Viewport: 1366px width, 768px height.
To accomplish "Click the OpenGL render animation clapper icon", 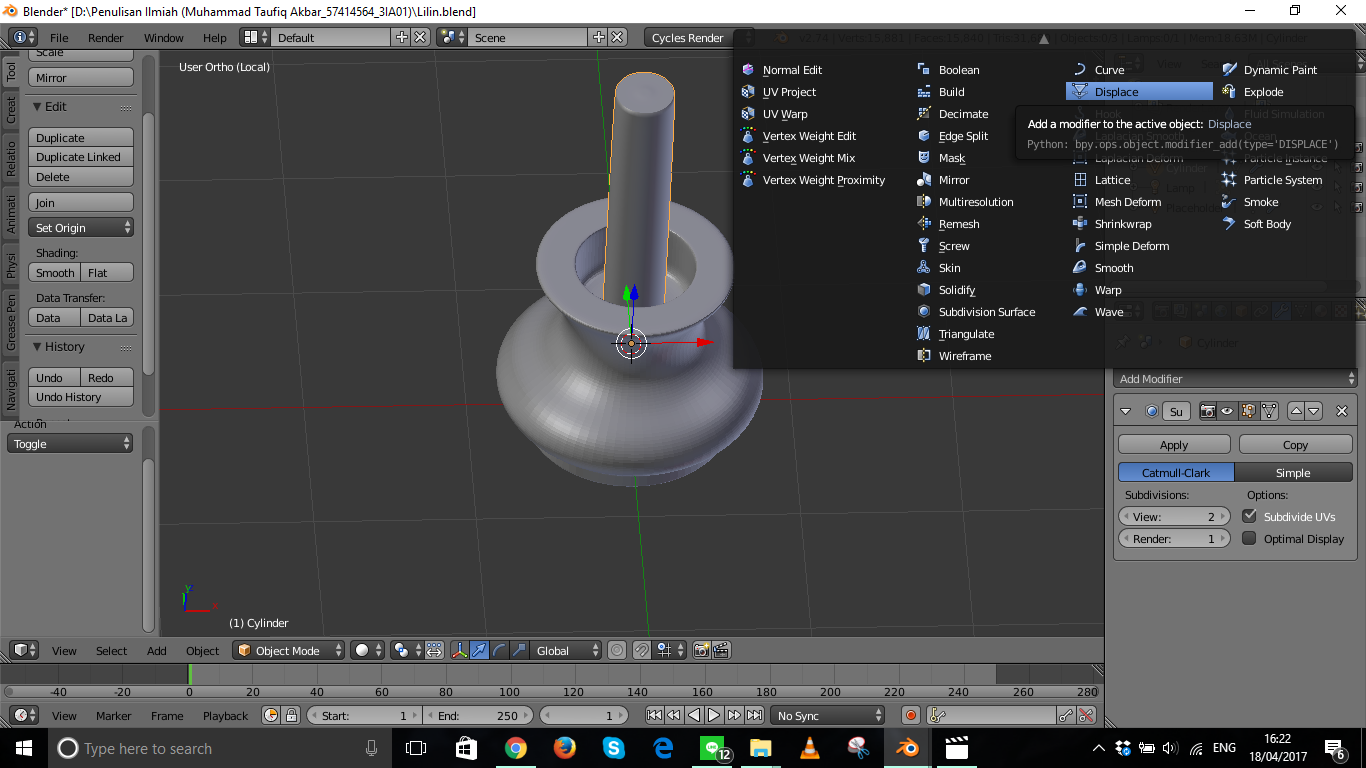I will coord(719,650).
